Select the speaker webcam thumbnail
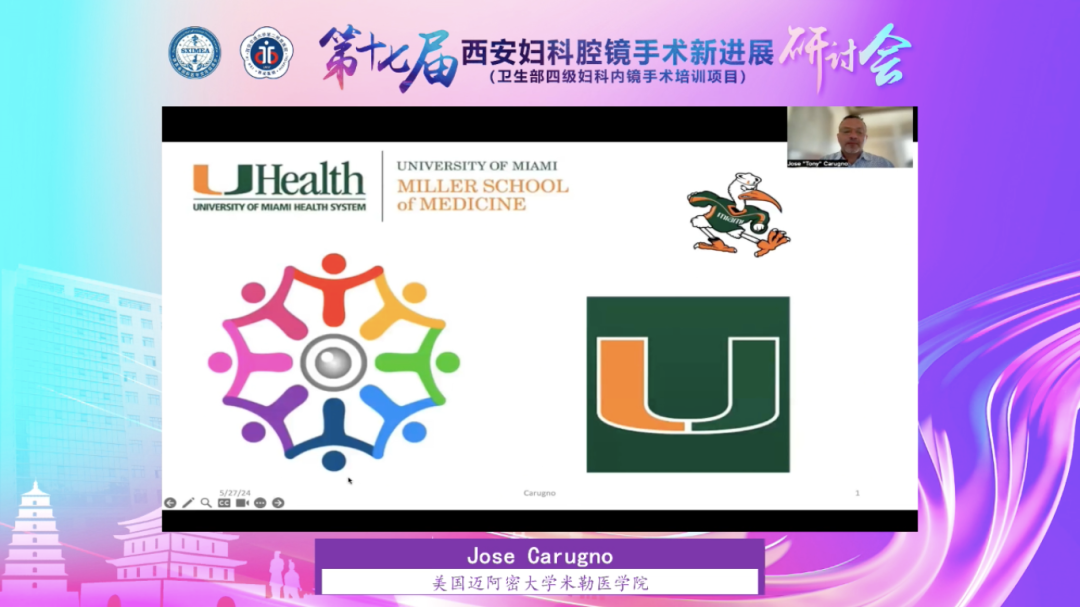The width and height of the screenshot is (1080, 607). pyautogui.click(x=850, y=137)
